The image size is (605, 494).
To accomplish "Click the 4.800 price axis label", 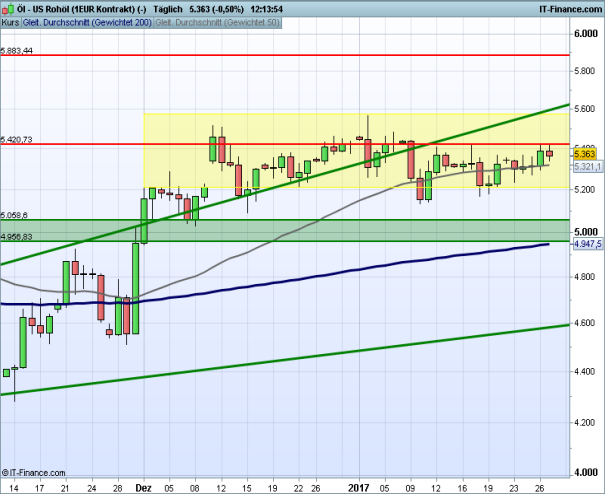I will 585,277.
